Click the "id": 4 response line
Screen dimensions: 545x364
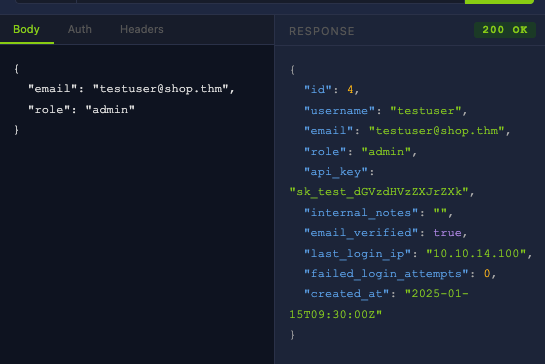click(x=332, y=90)
